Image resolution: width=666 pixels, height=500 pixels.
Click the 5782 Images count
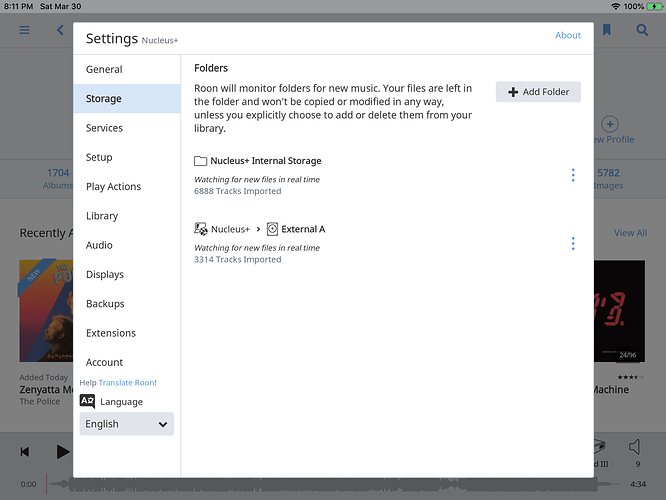pos(609,179)
